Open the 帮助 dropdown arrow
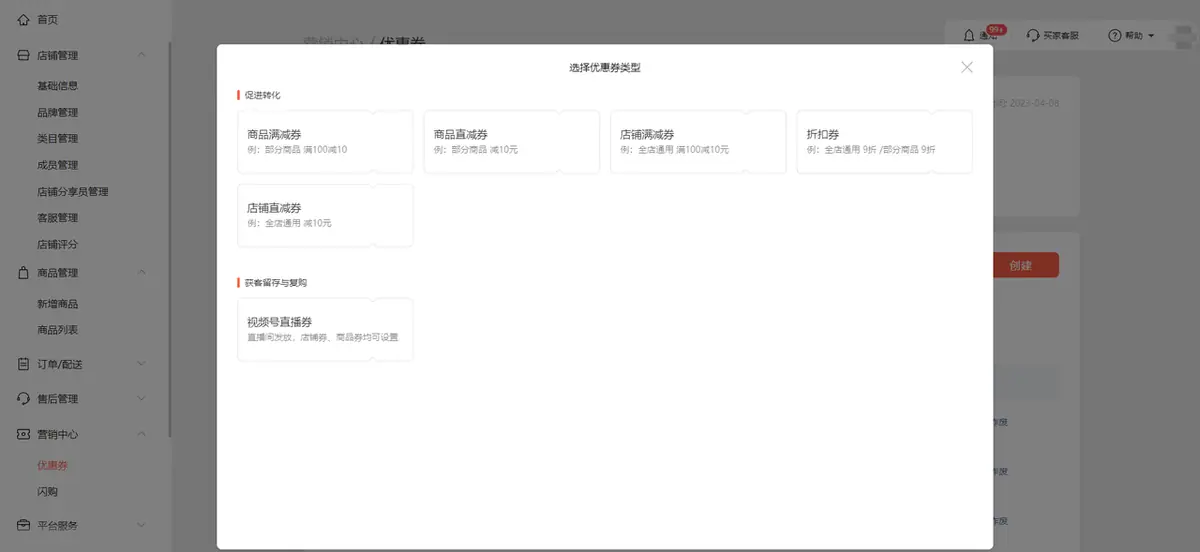This screenshot has width=1200, height=552. point(1151,36)
